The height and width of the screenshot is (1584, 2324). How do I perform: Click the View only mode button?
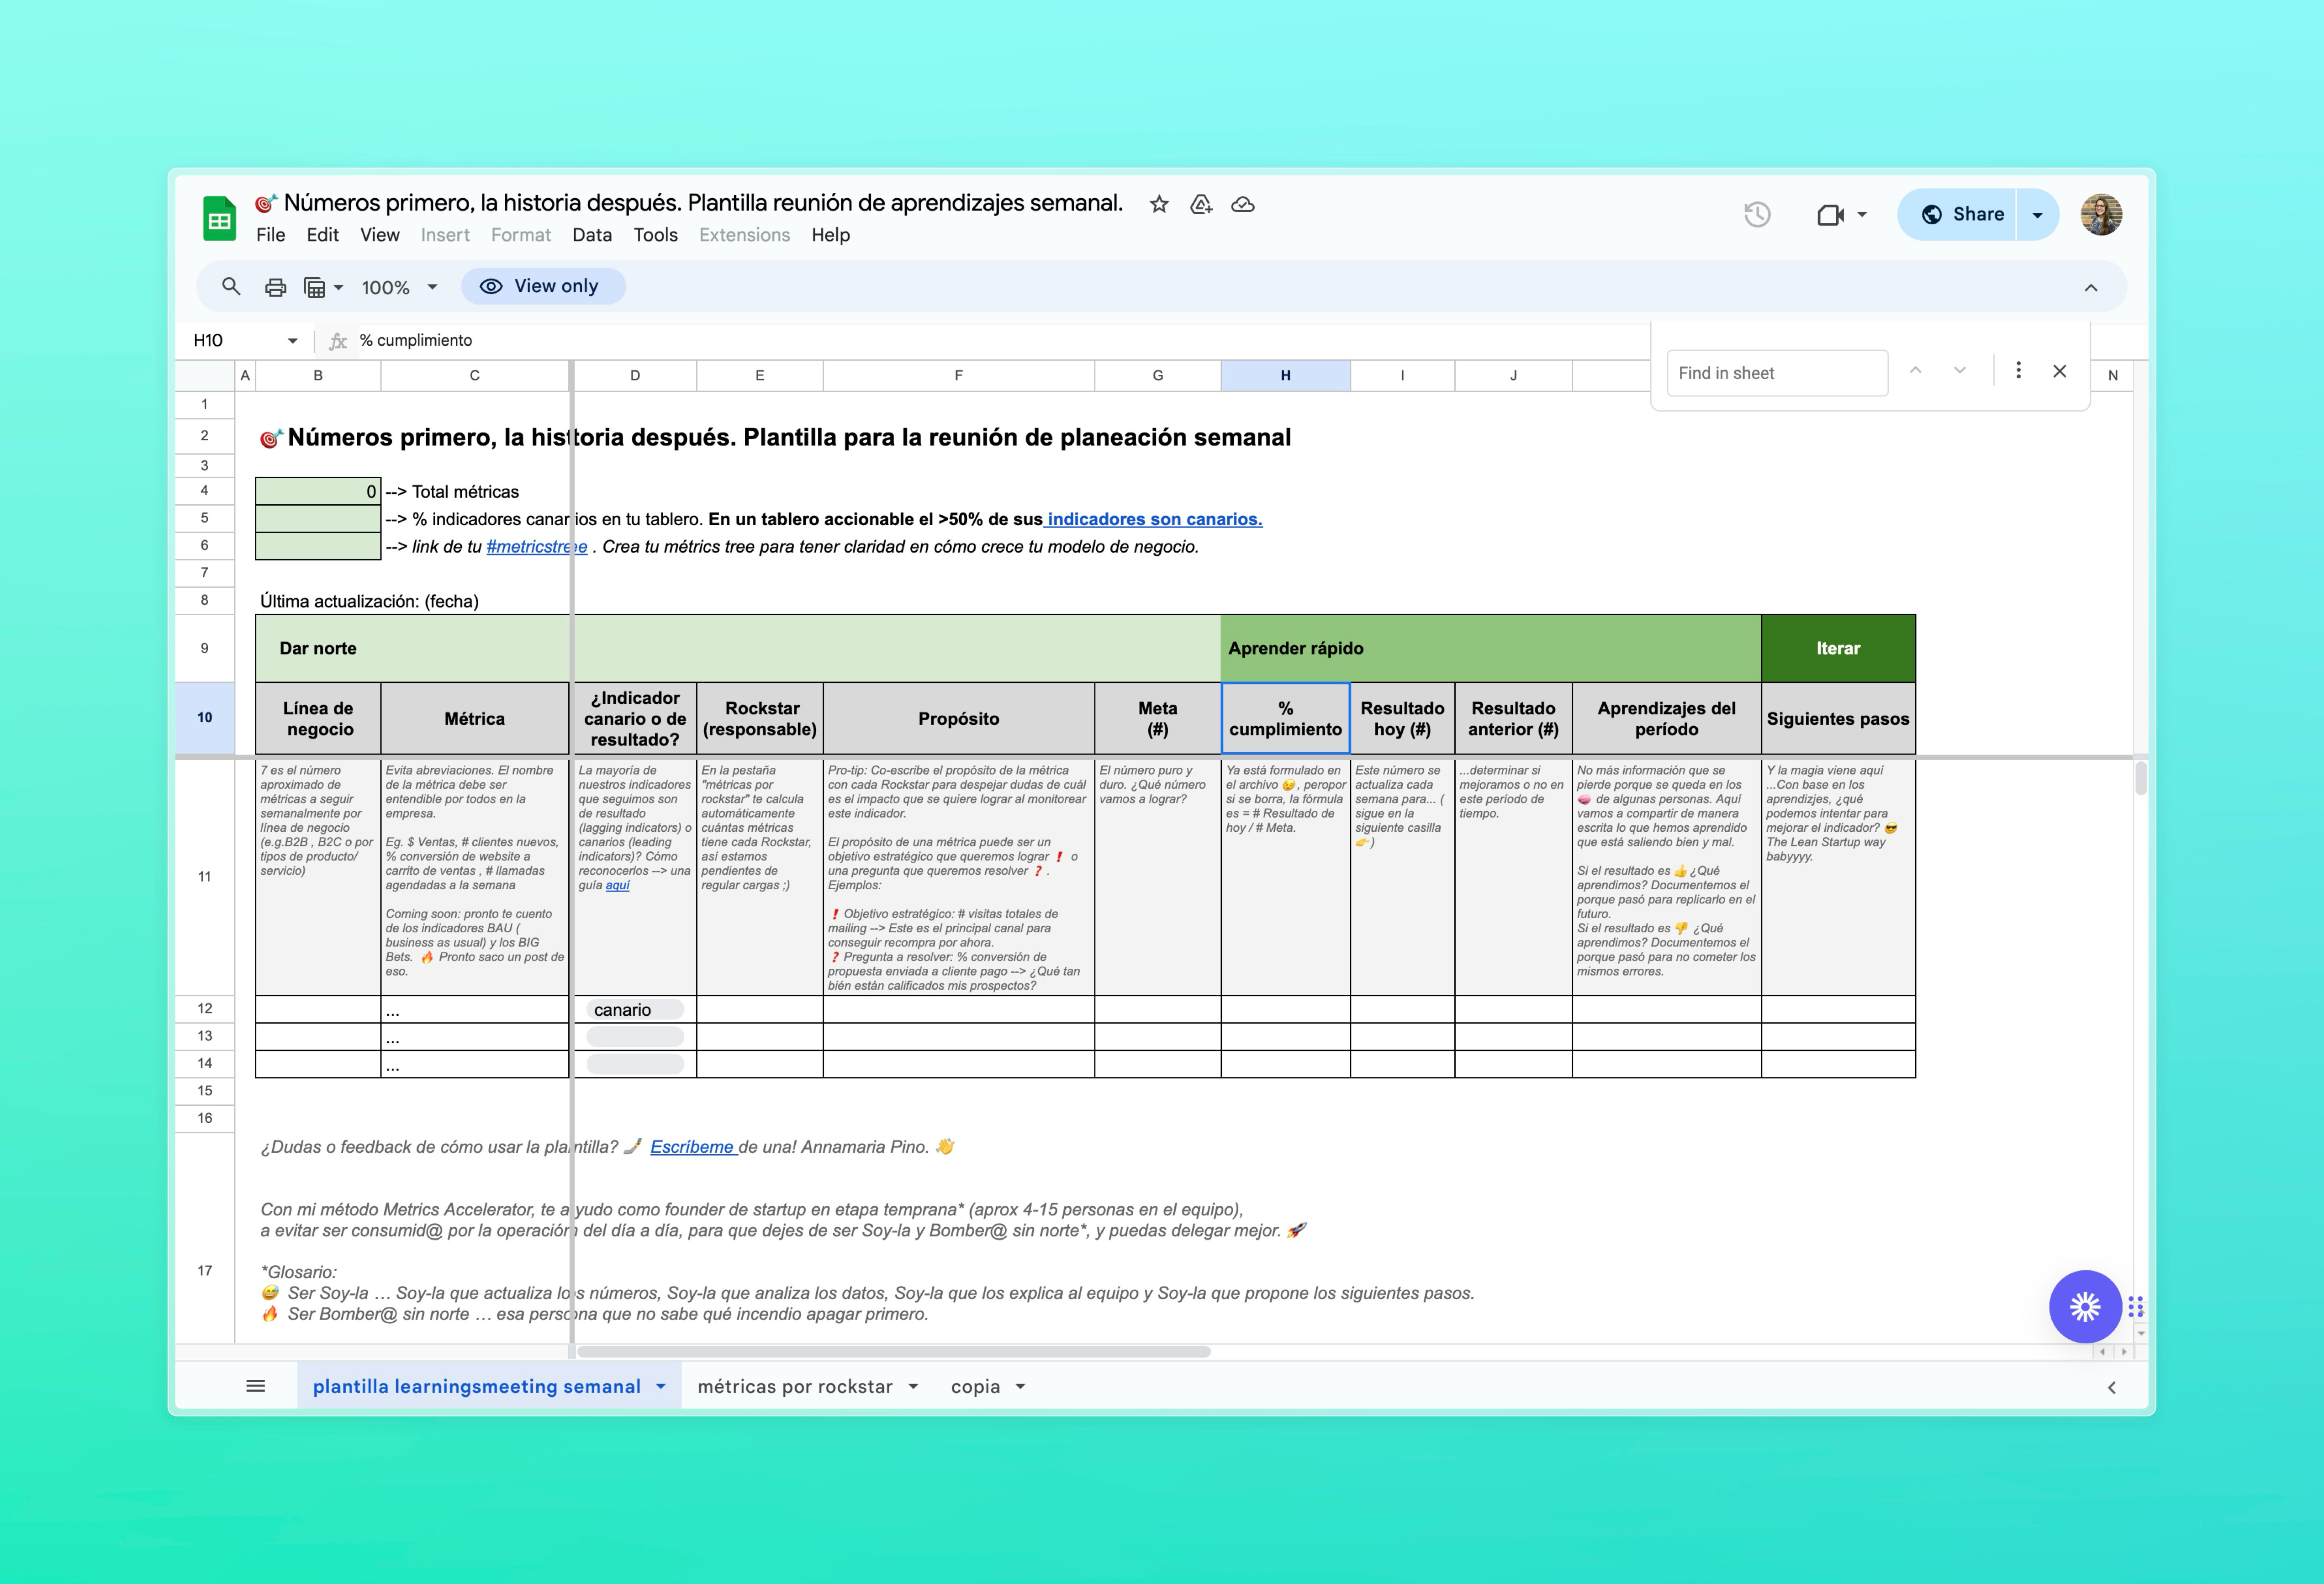[x=543, y=286]
